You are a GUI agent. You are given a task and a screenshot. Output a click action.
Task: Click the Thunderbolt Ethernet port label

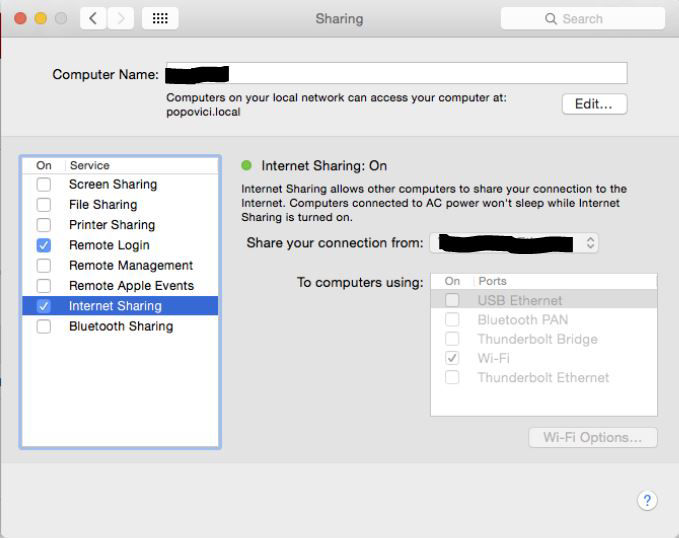(543, 377)
